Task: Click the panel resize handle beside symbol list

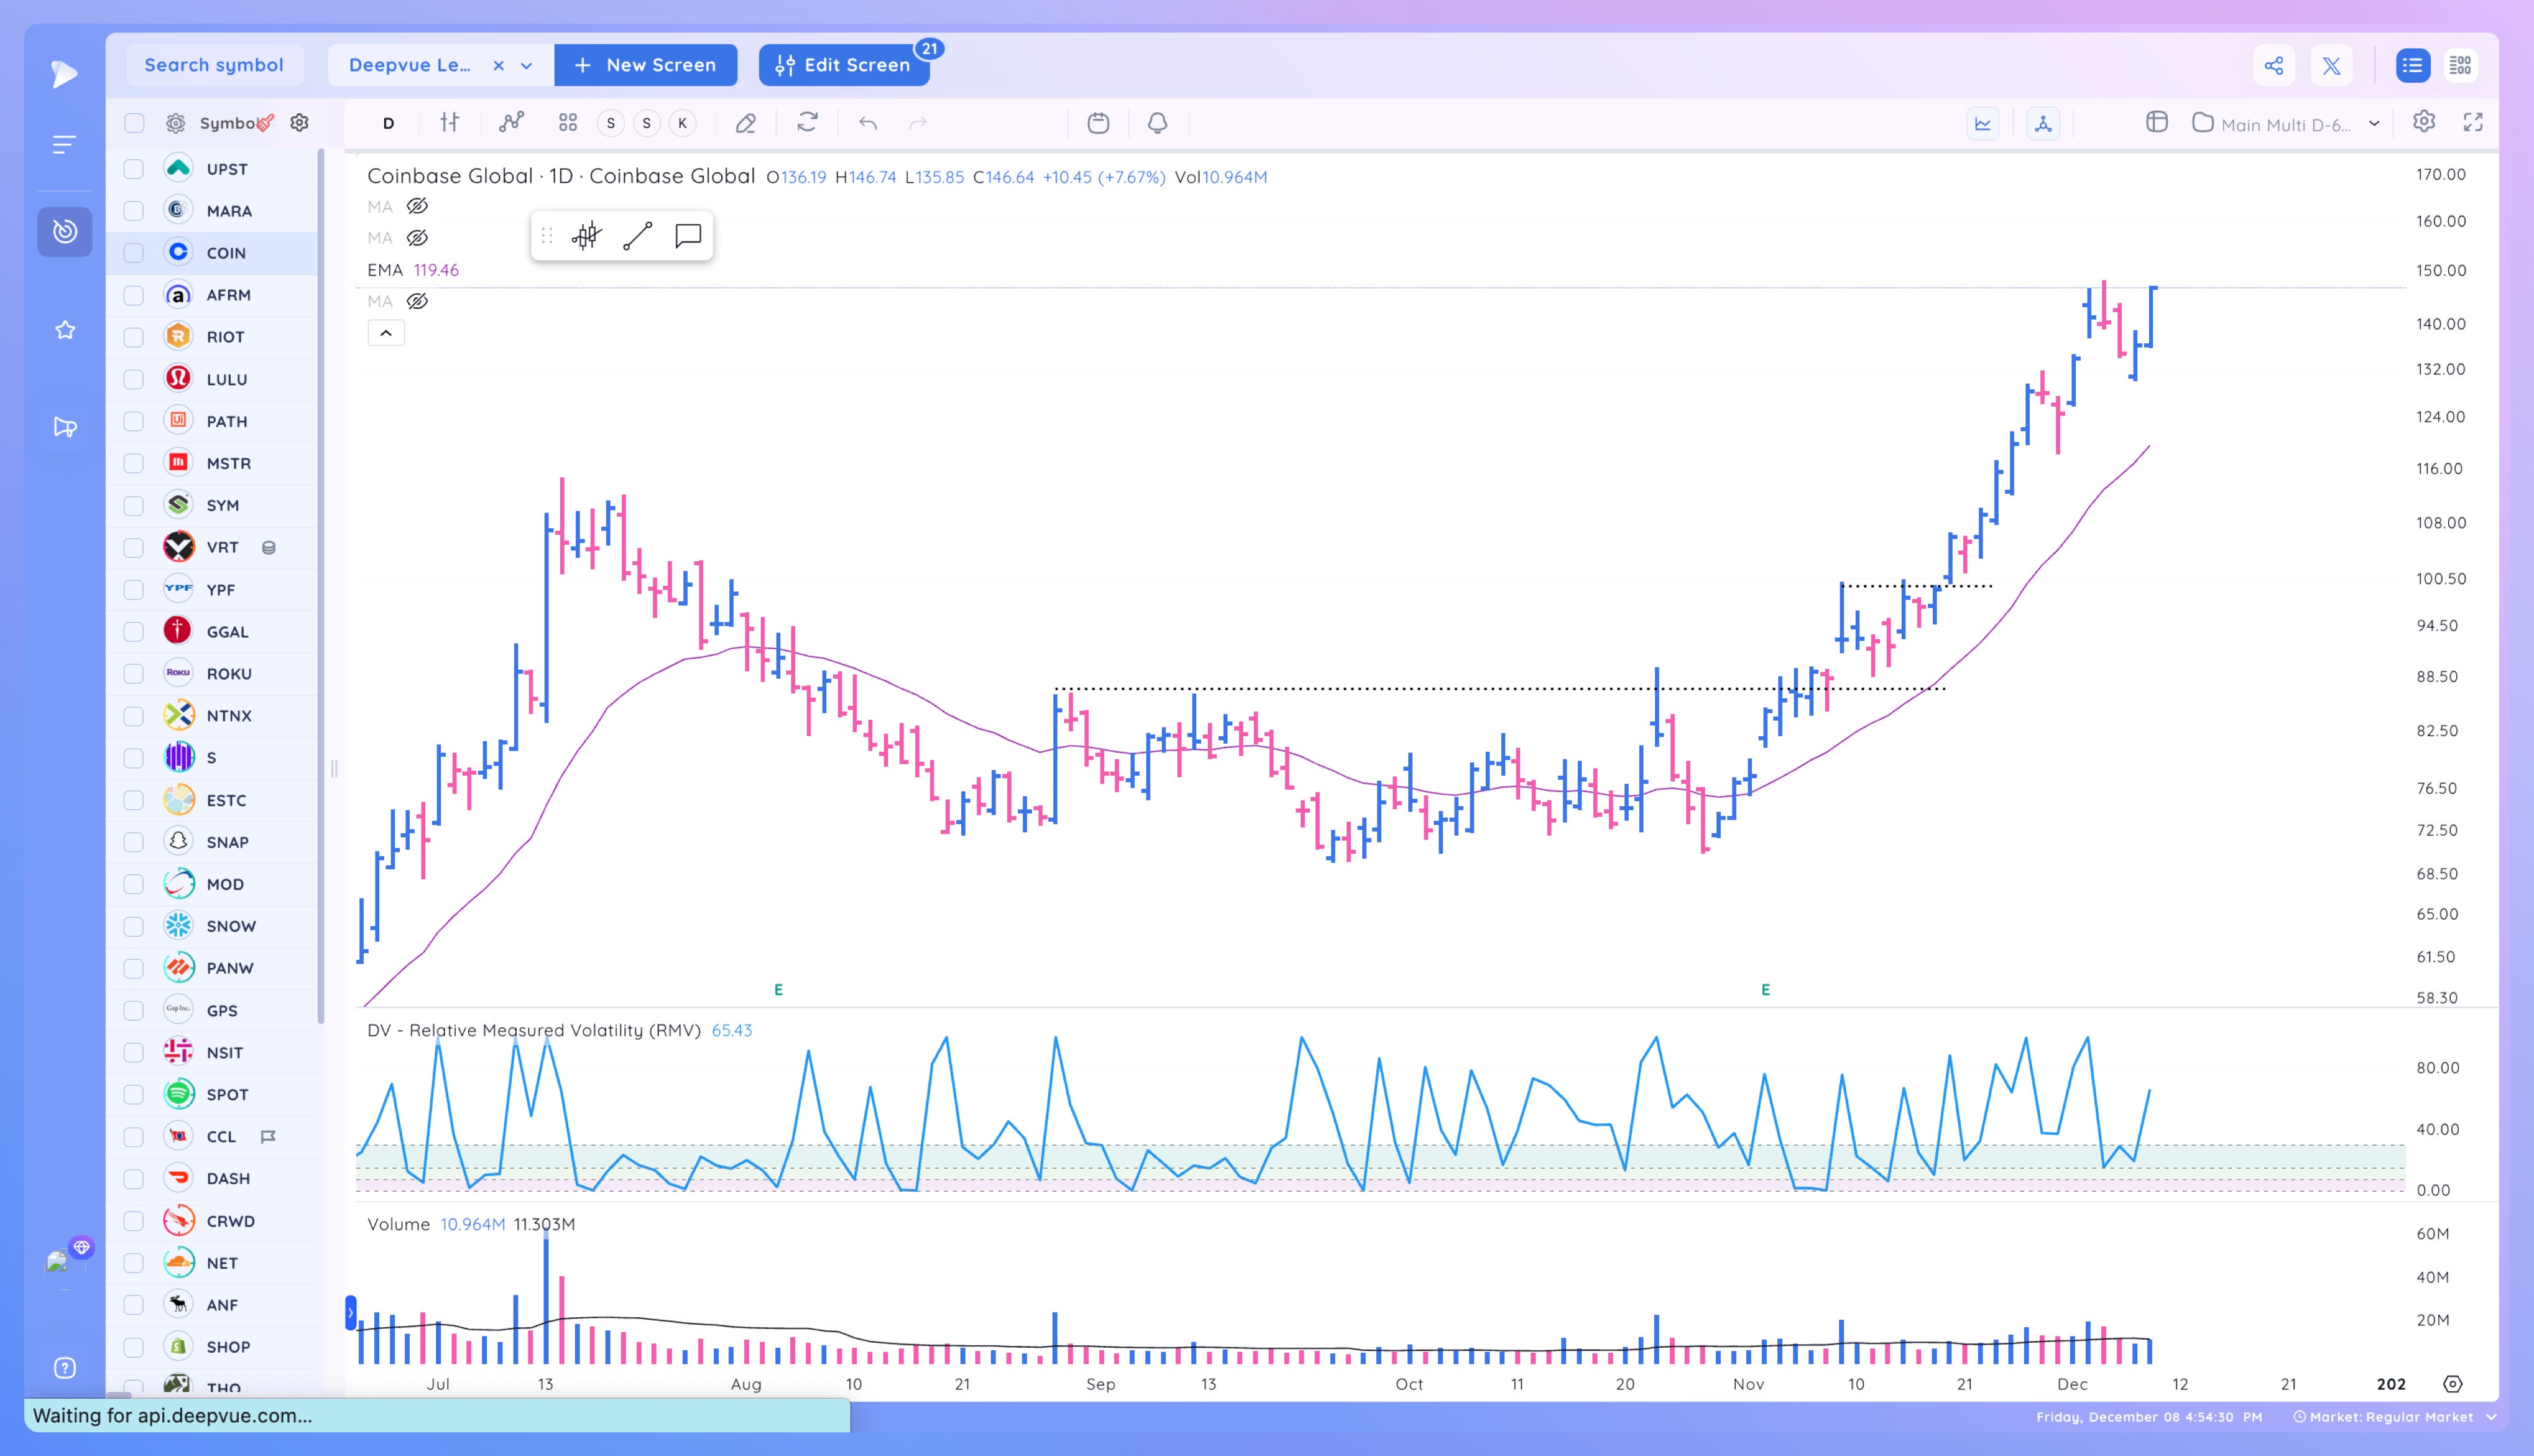Action: (x=334, y=769)
